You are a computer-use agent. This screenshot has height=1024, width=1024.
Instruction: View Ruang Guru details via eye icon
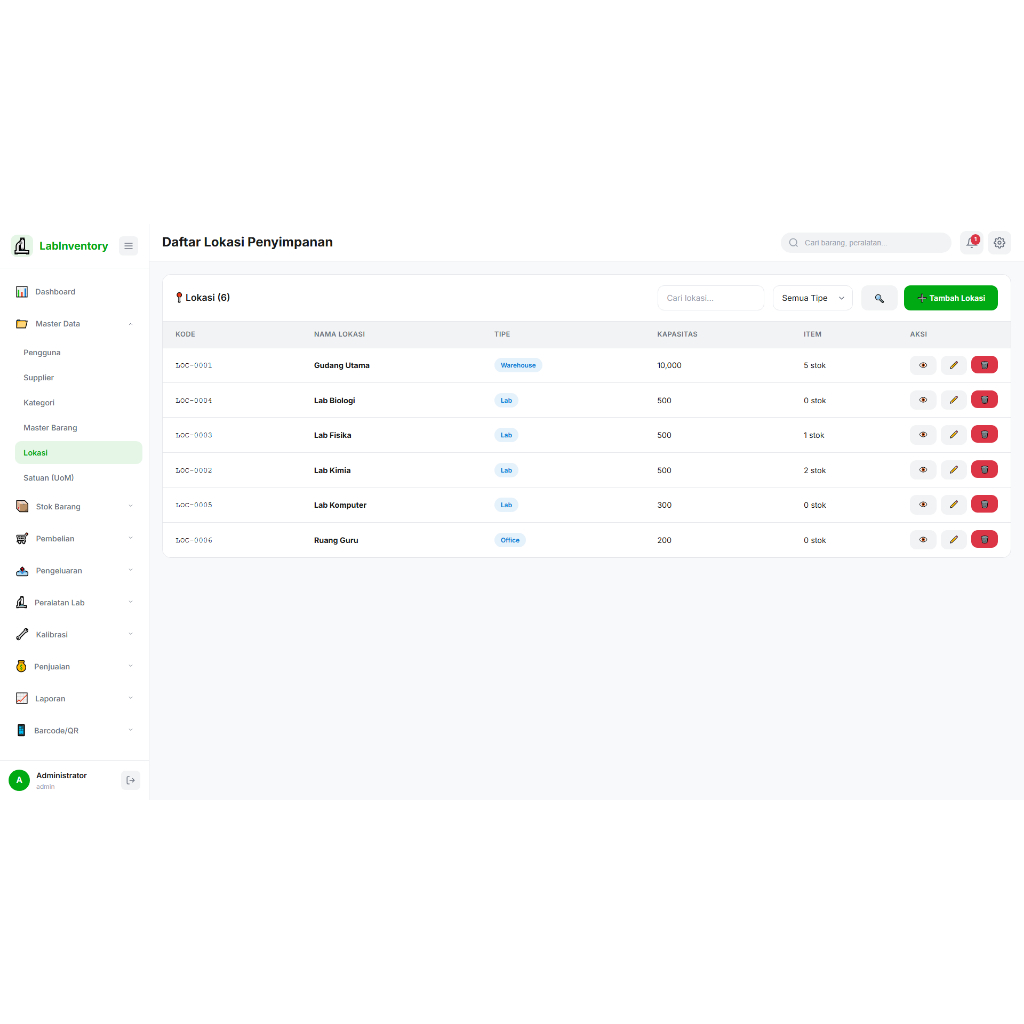923,539
